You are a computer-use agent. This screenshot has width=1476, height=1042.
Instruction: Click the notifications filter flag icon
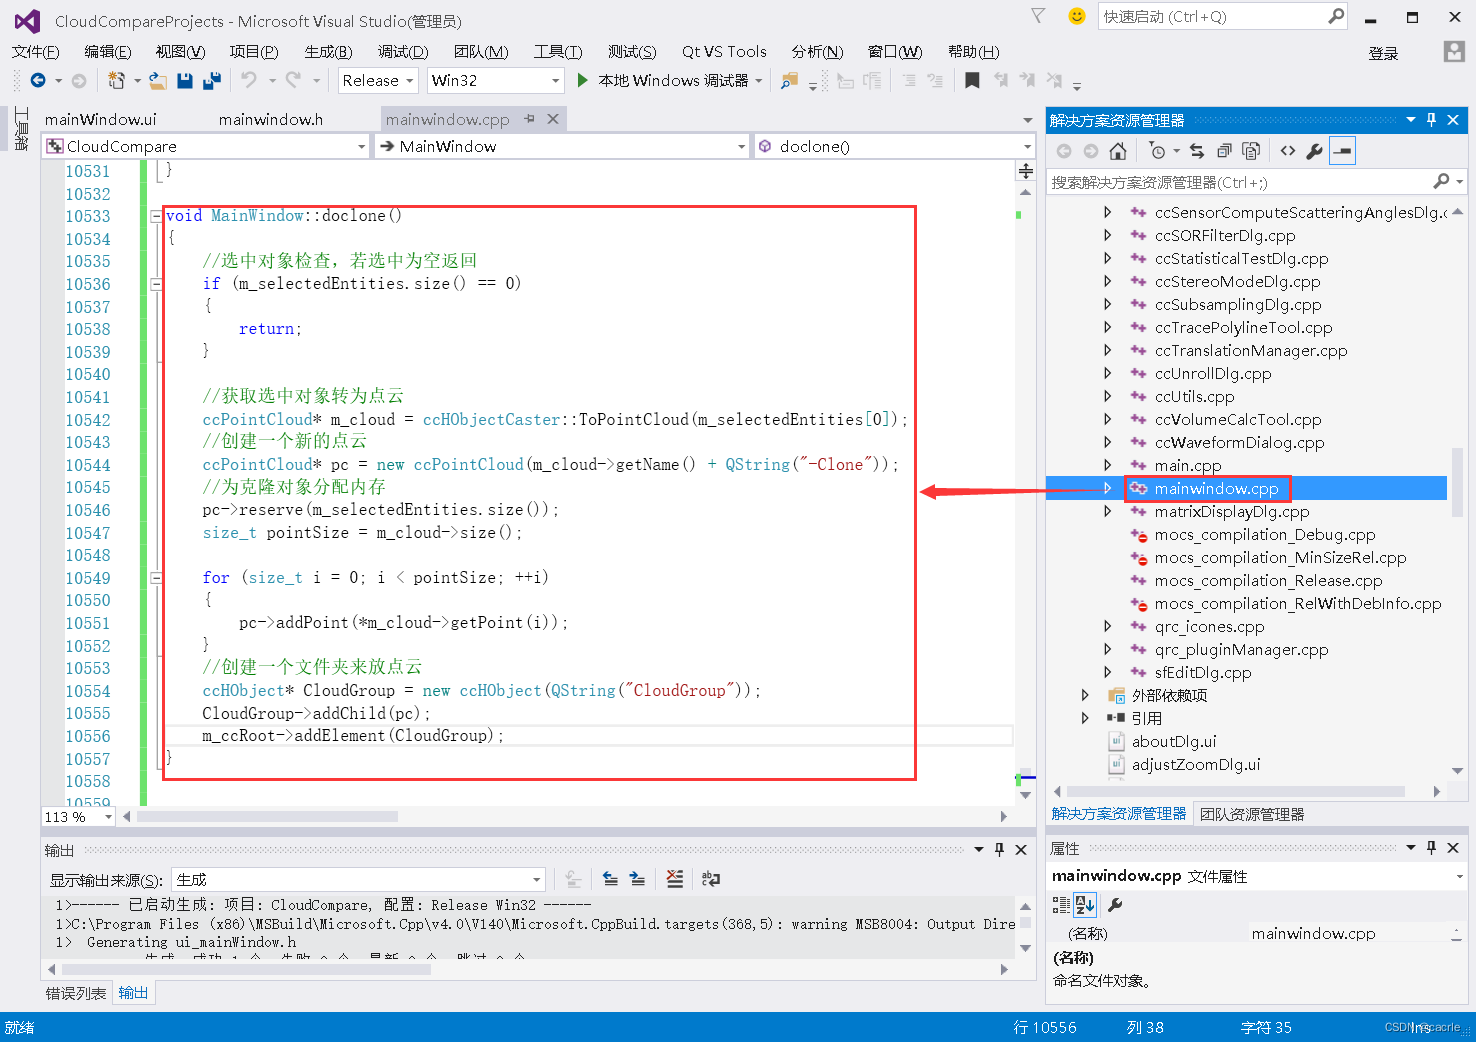pyautogui.click(x=1038, y=16)
